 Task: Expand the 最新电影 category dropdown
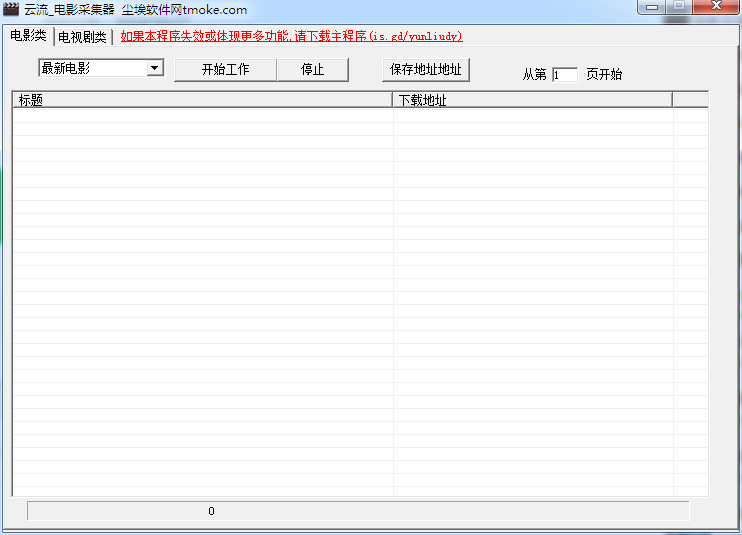click(154, 68)
